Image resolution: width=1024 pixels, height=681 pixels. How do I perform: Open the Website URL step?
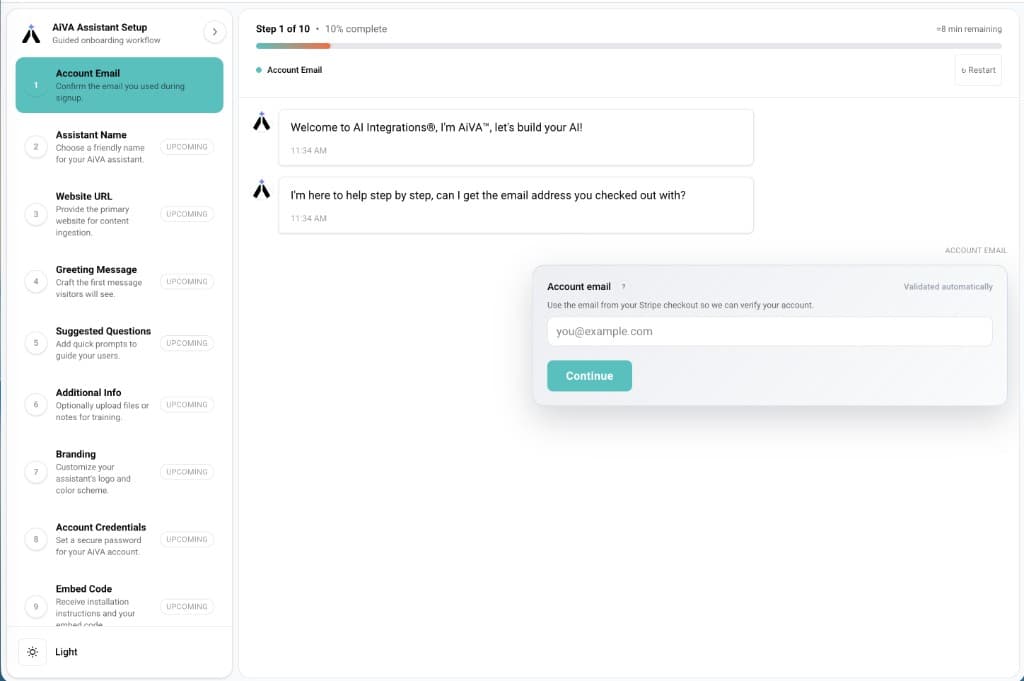pyautogui.click(x=120, y=213)
